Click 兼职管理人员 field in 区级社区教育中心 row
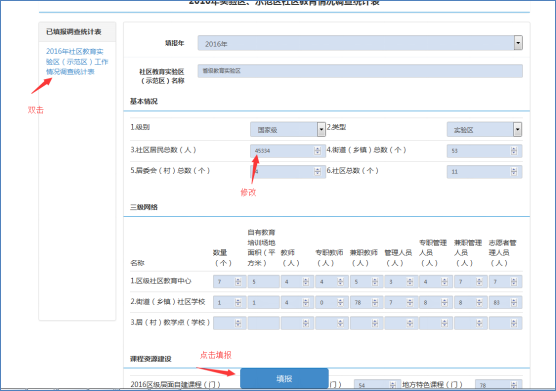 tap(471, 281)
